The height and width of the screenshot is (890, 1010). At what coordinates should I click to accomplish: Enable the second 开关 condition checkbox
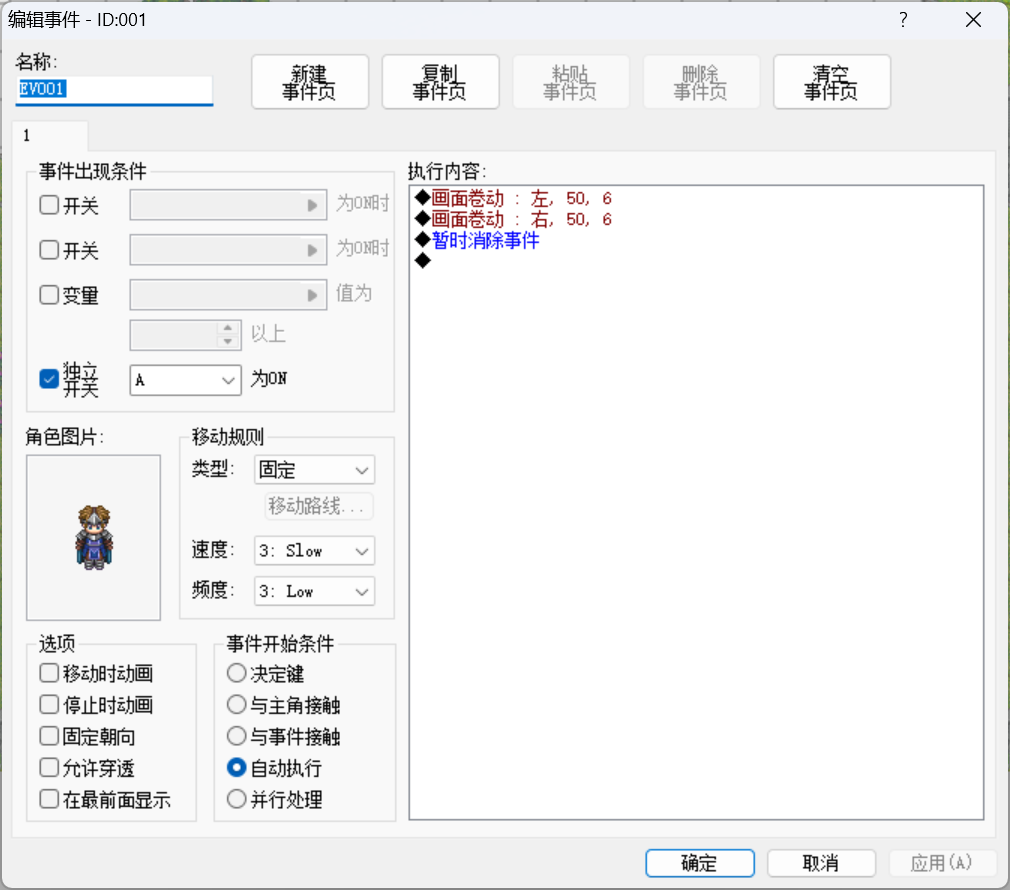pyautogui.click(x=49, y=250)
